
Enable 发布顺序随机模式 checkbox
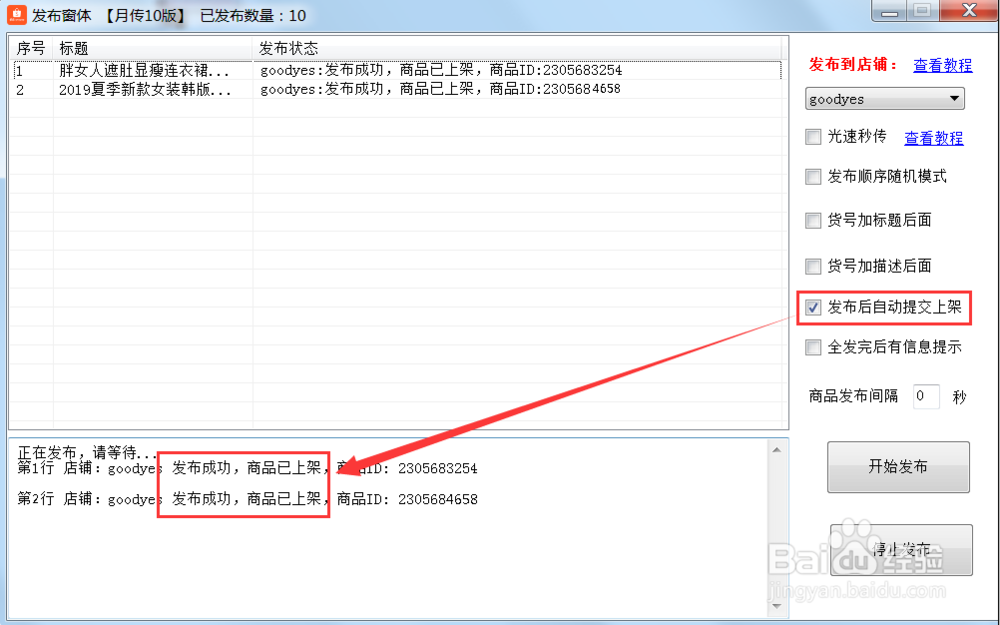click(812, 177)
